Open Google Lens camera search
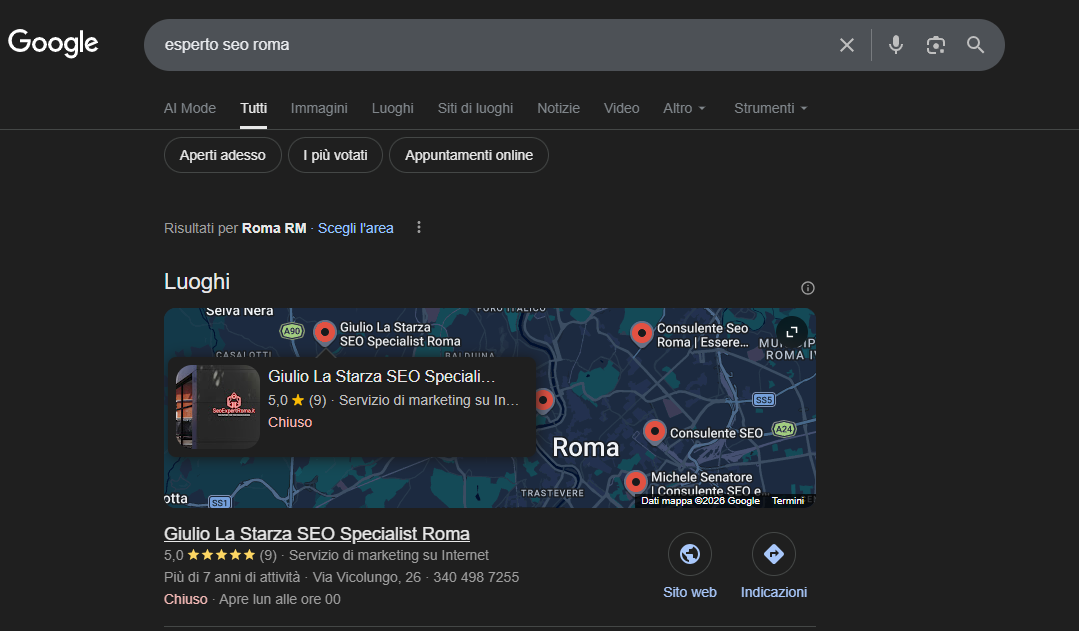1079x631 pixels. click(935, 44)
